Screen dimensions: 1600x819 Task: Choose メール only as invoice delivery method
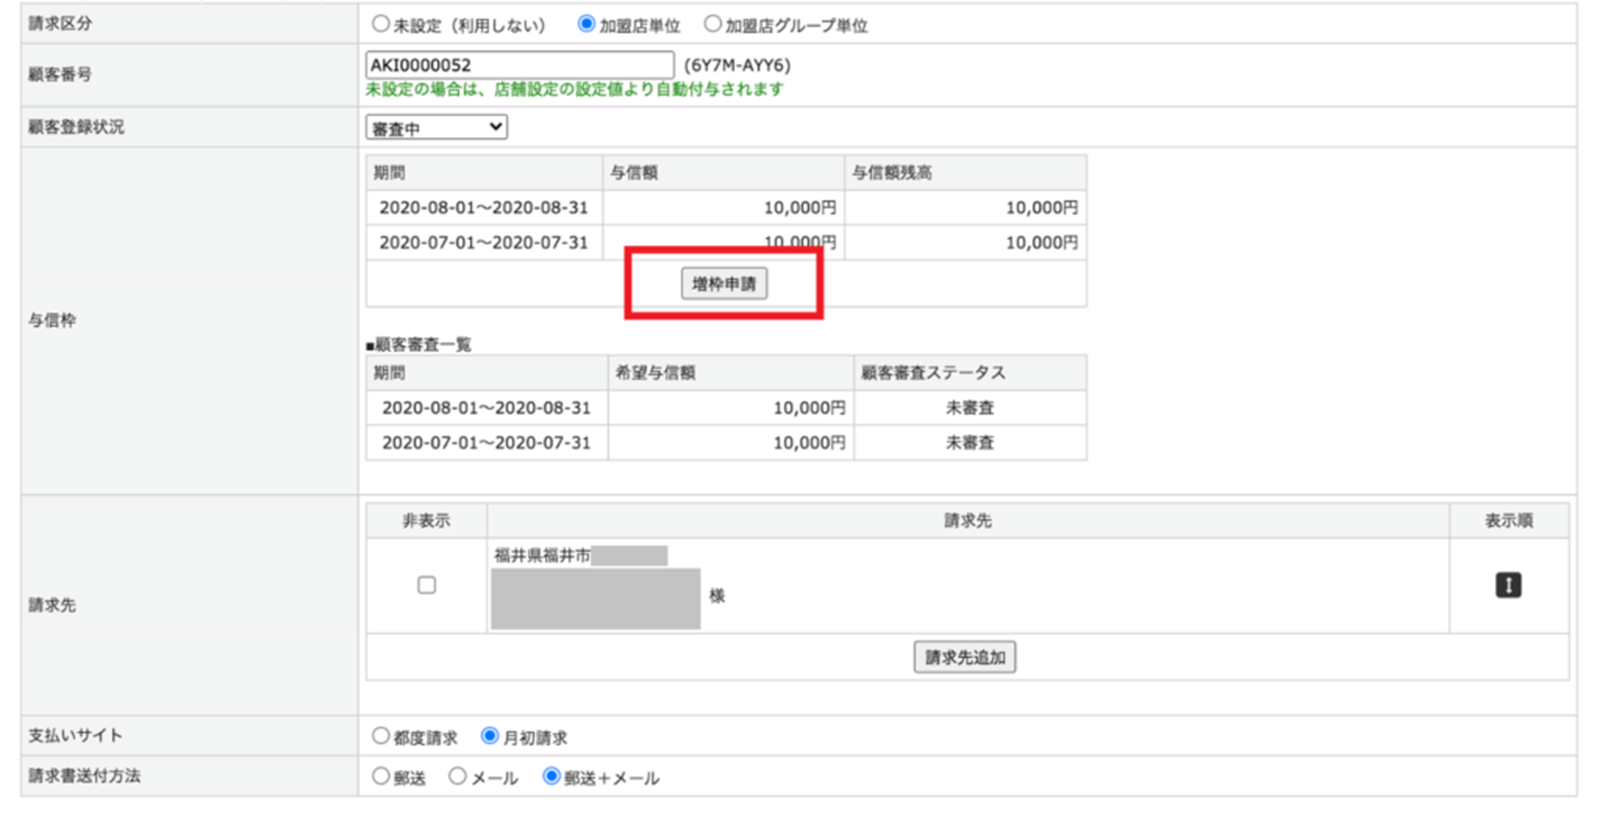click(457, 776)
